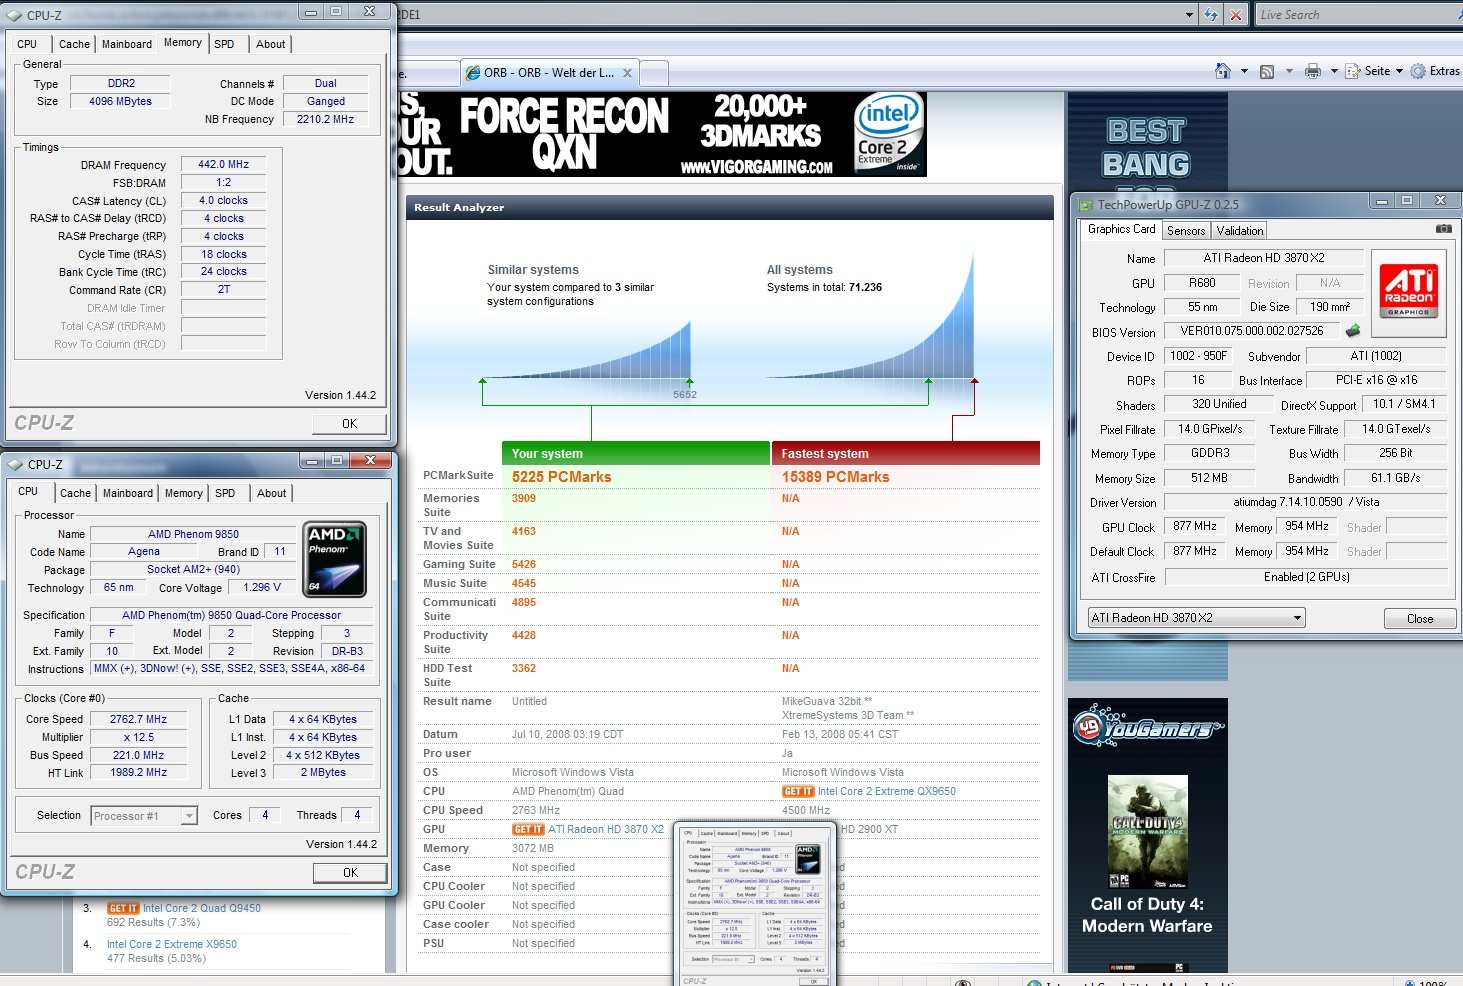
Task: Switch to the Sensors tab in GPU-Z
Action: point(1186,231)
